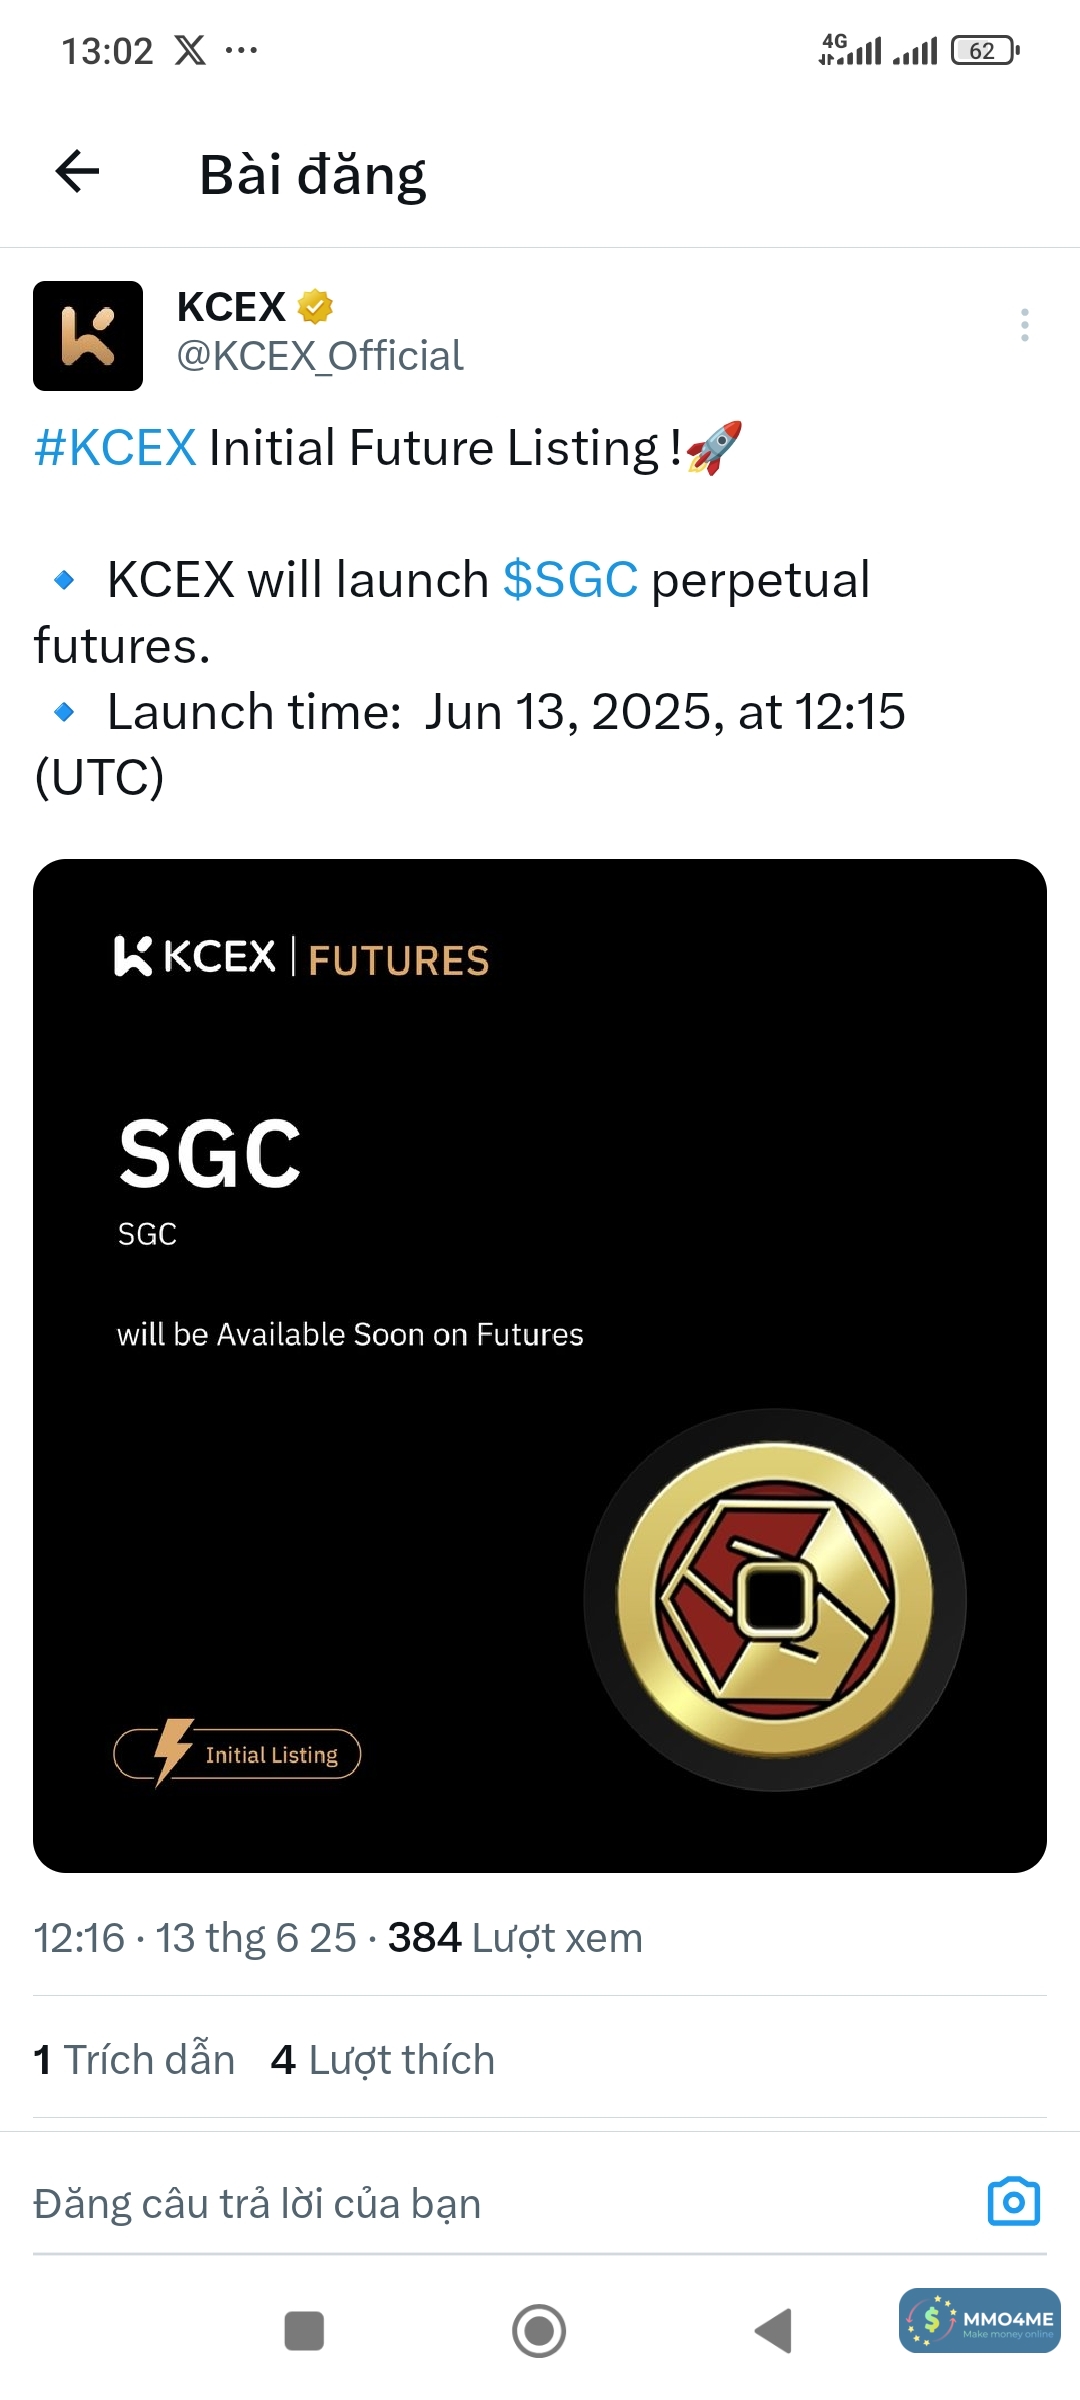The height and width of the screenshot is (2400, 1080).
Task: Open the post's three-dot options menu
Action: click(1024, 325)
